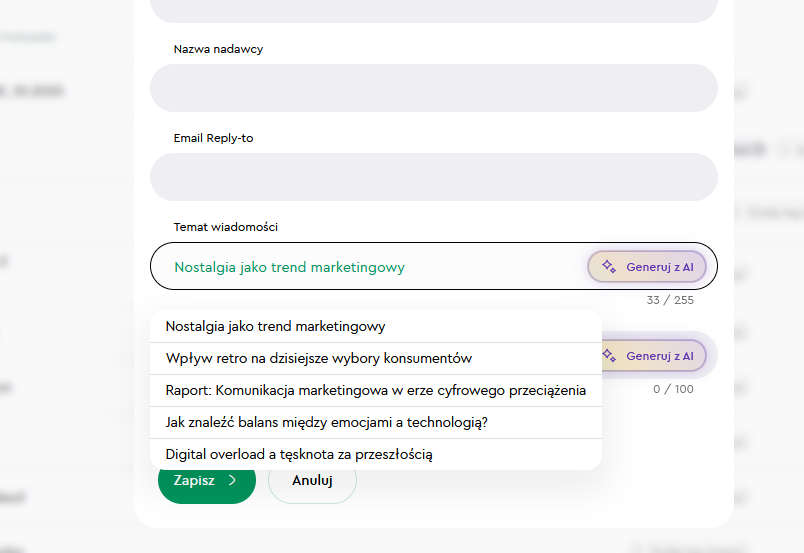Click the sparkle icon in the subject field
Image resolution: width=804 pixels, height=553 pixels.
[x=609, y=267]
